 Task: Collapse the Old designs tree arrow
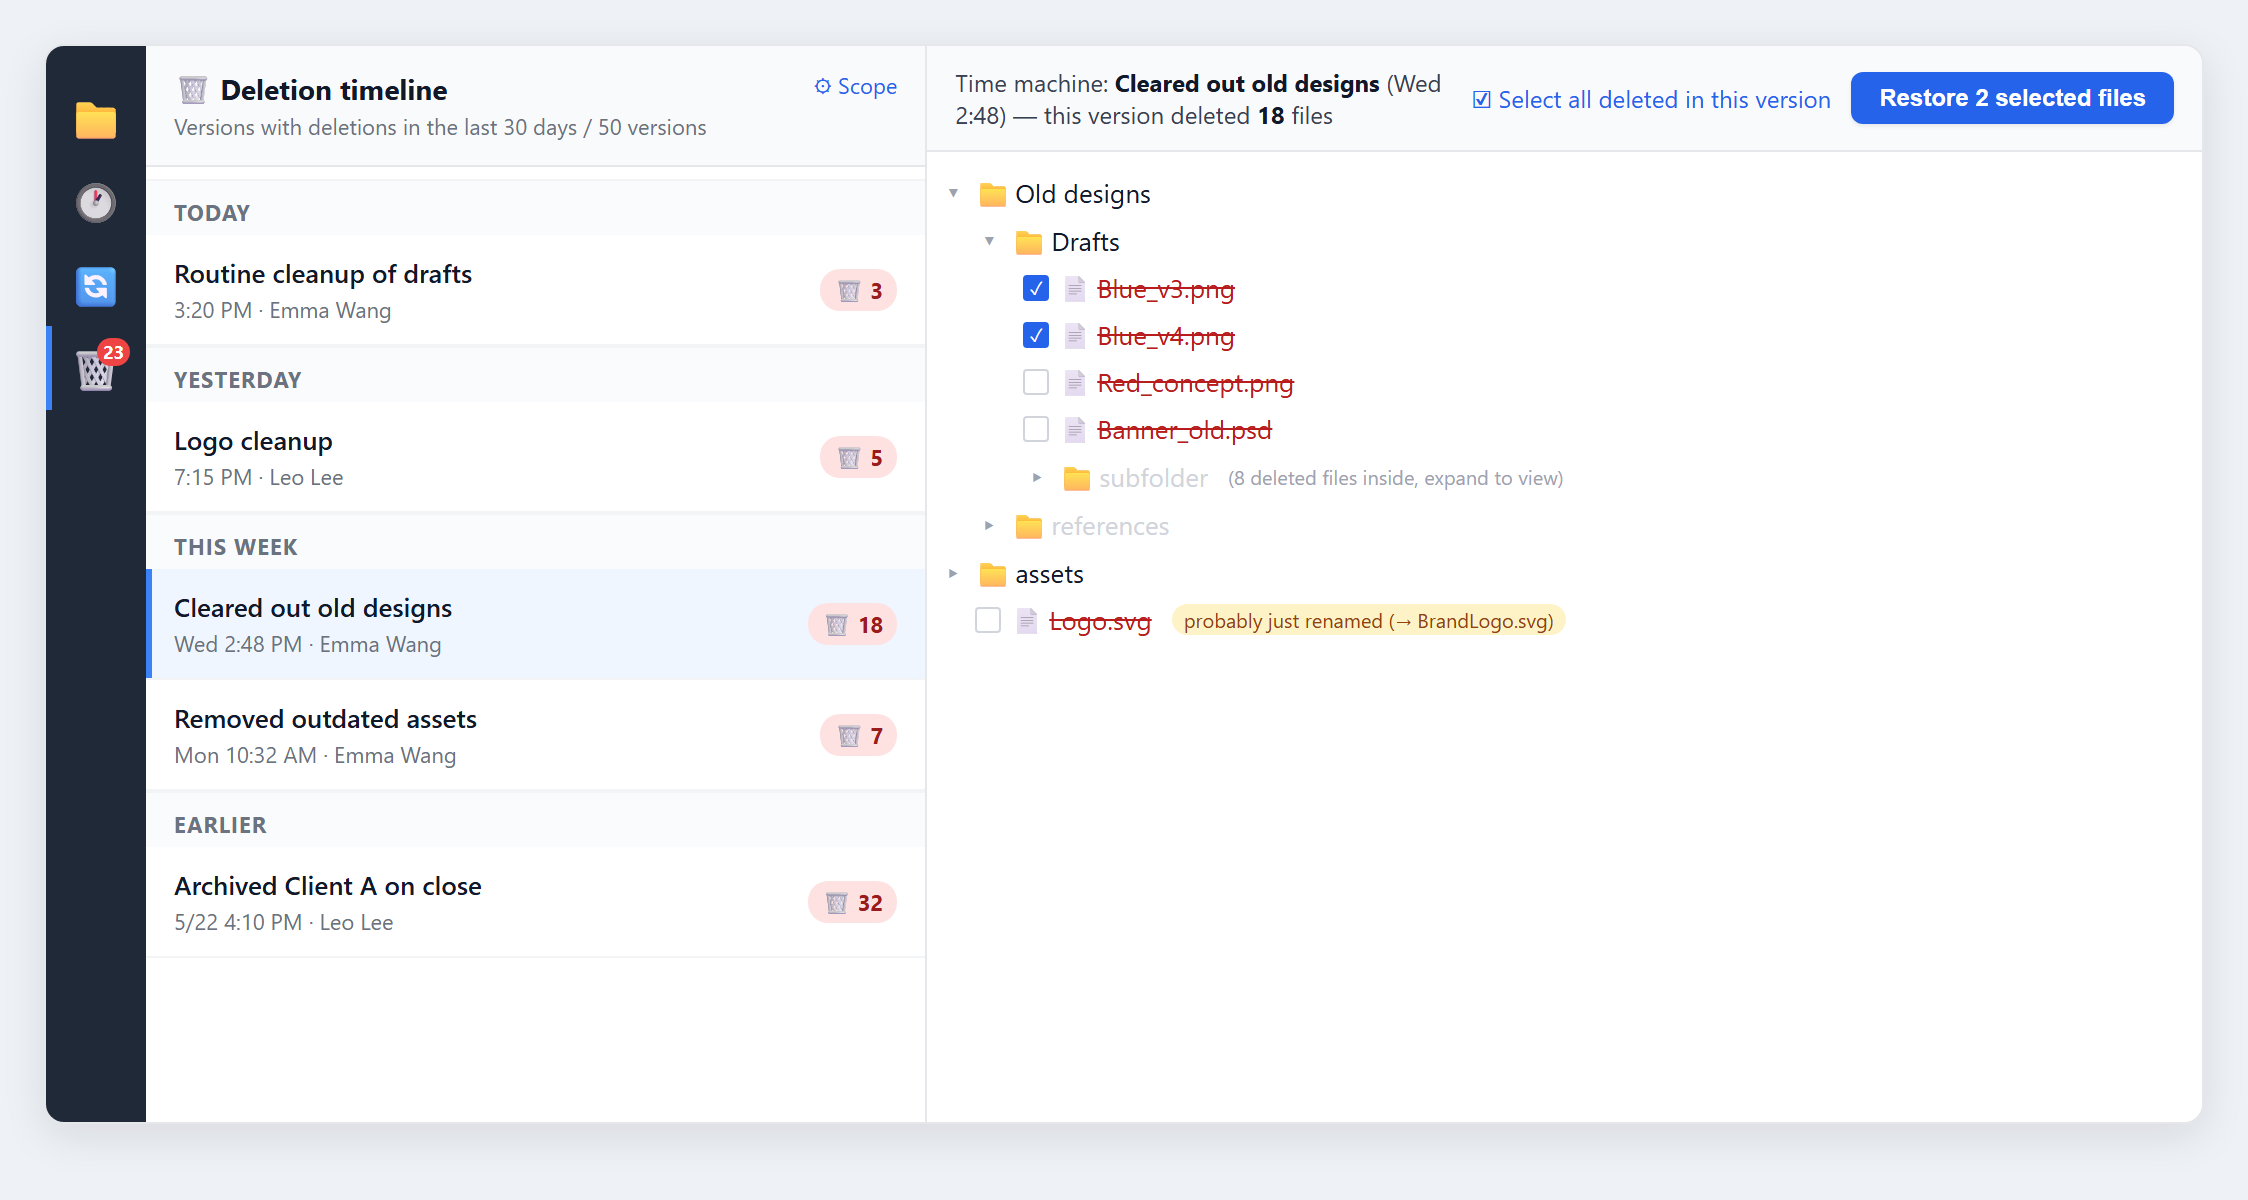(x=954, y=193)
